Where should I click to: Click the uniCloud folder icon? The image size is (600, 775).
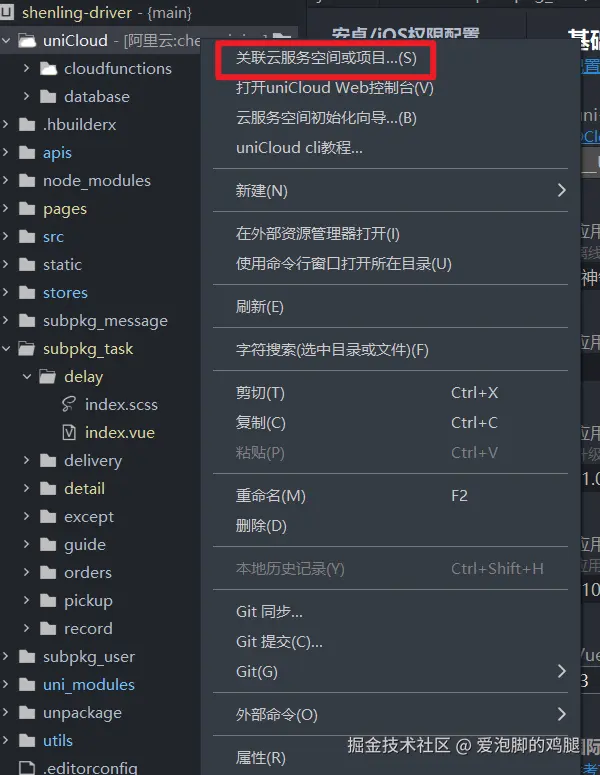tap(27, 41)
